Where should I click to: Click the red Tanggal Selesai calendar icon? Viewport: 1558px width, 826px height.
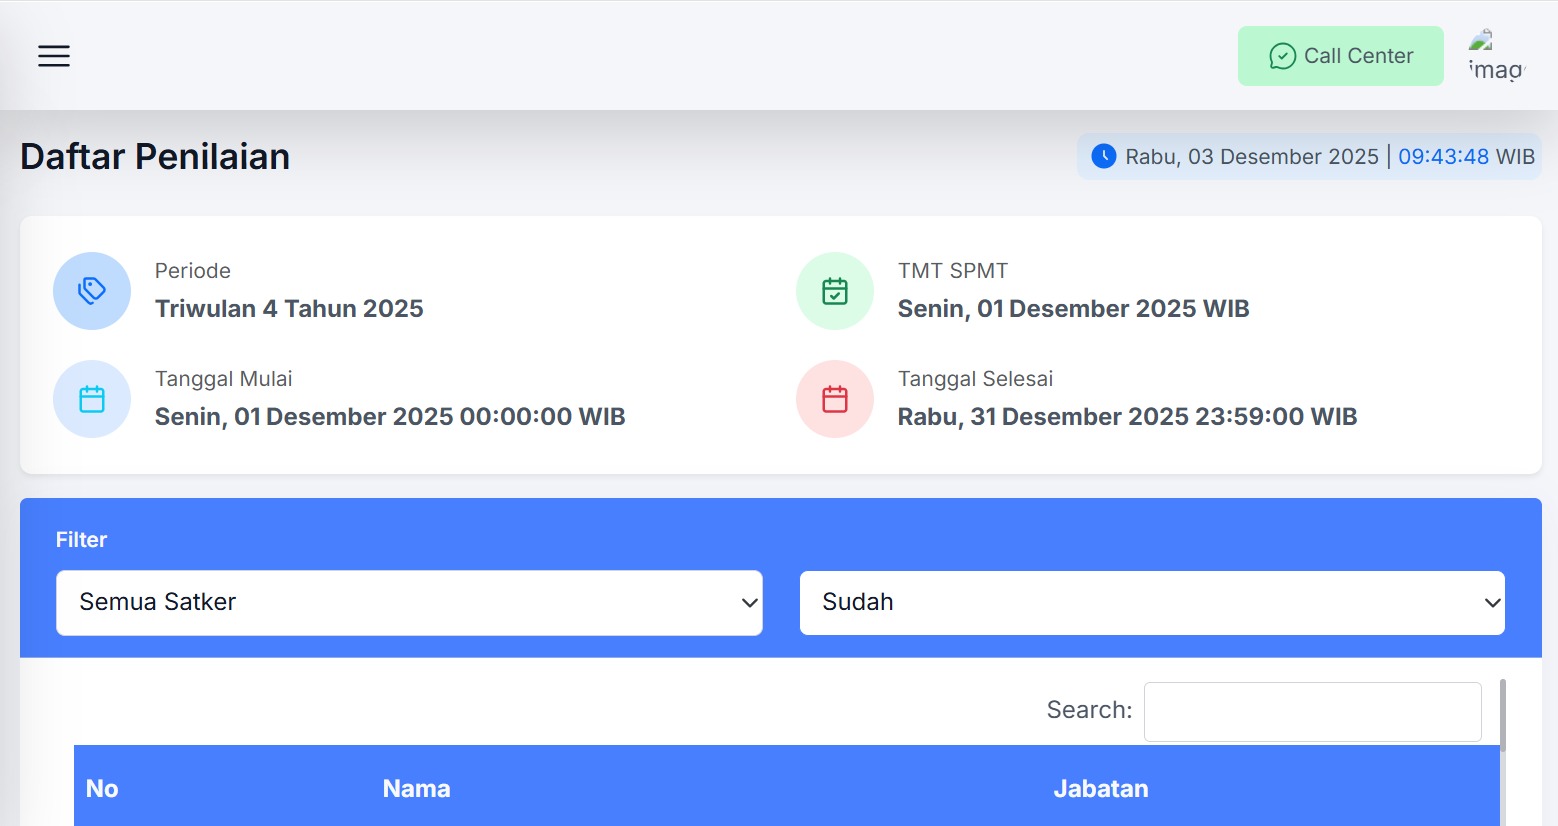pos(835,399)
